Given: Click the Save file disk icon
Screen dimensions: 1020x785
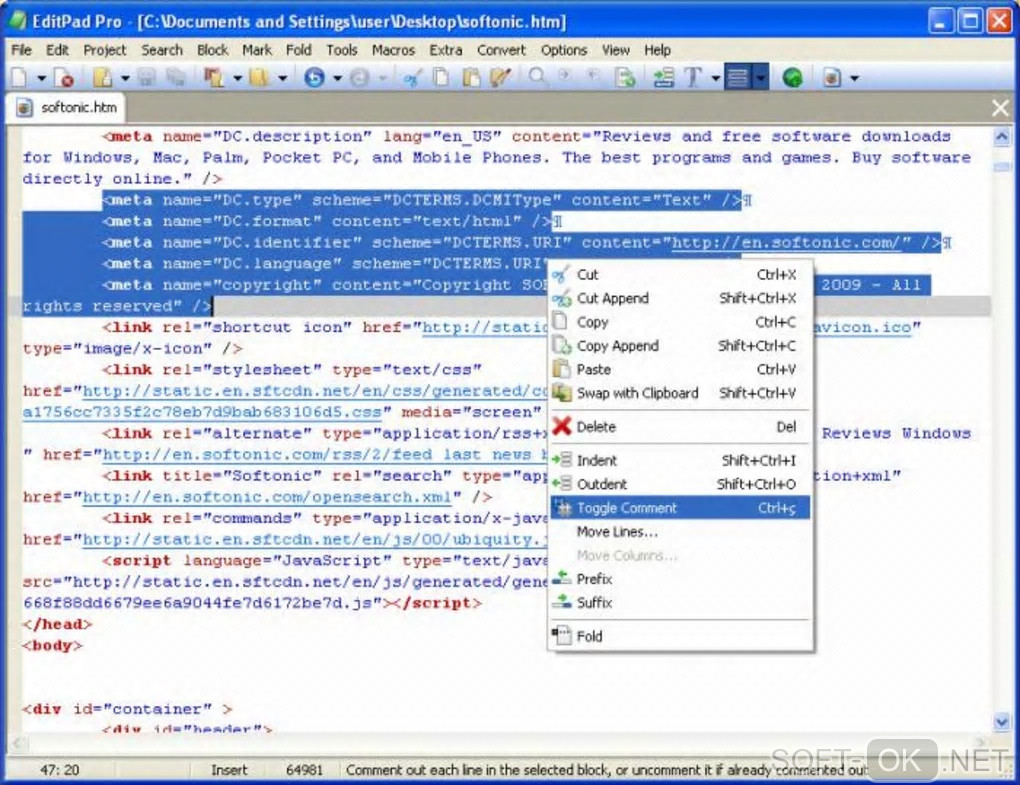Looking at the screenshot, I should (x=147, y=78).
